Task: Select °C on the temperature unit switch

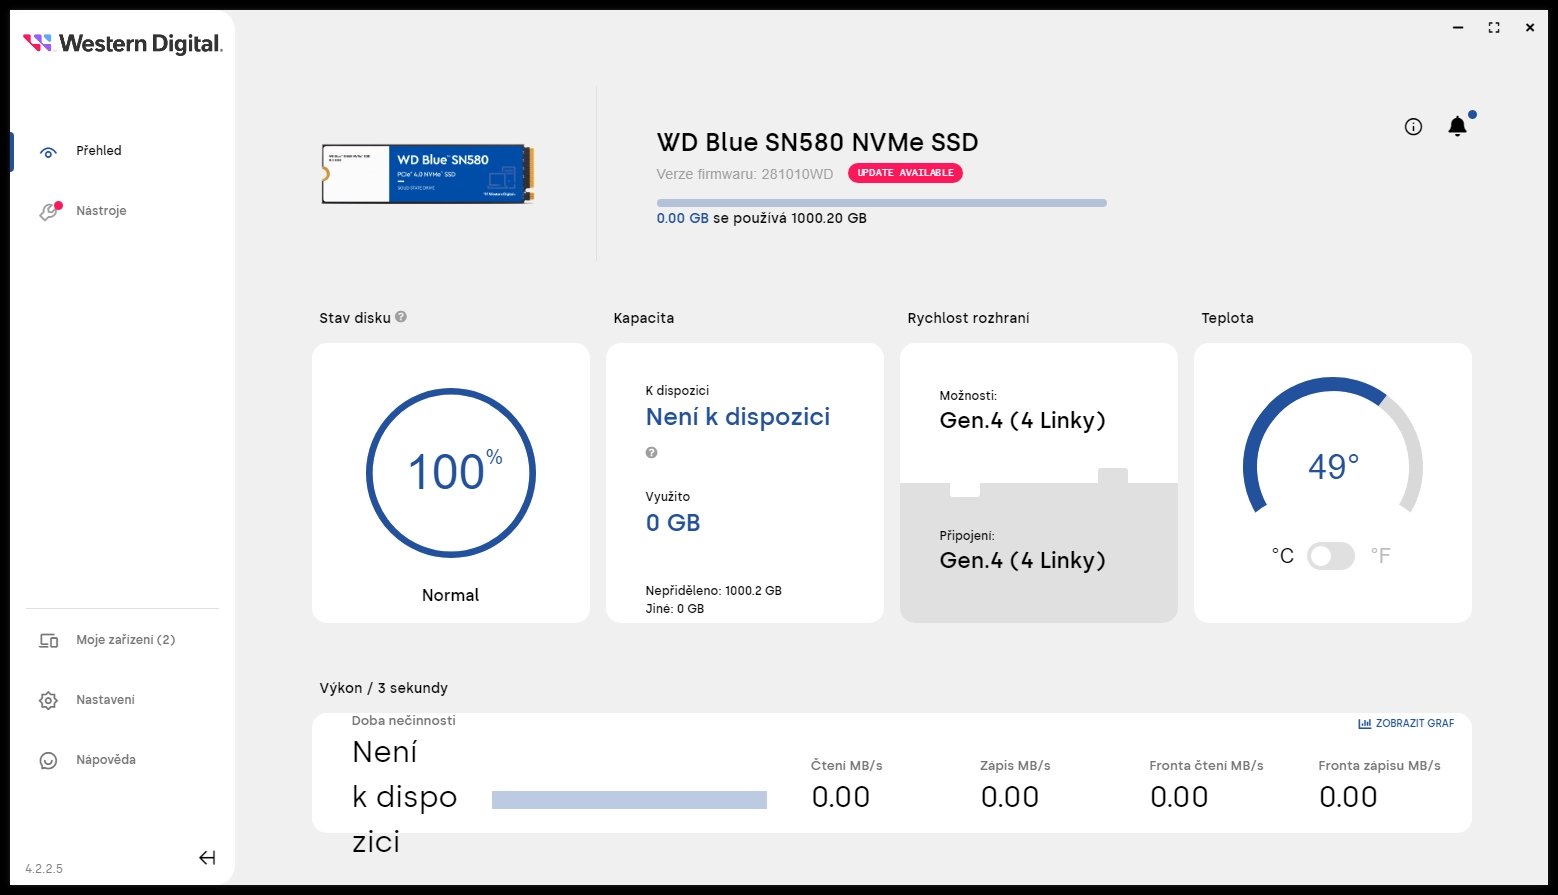Action: point(1282,556)
